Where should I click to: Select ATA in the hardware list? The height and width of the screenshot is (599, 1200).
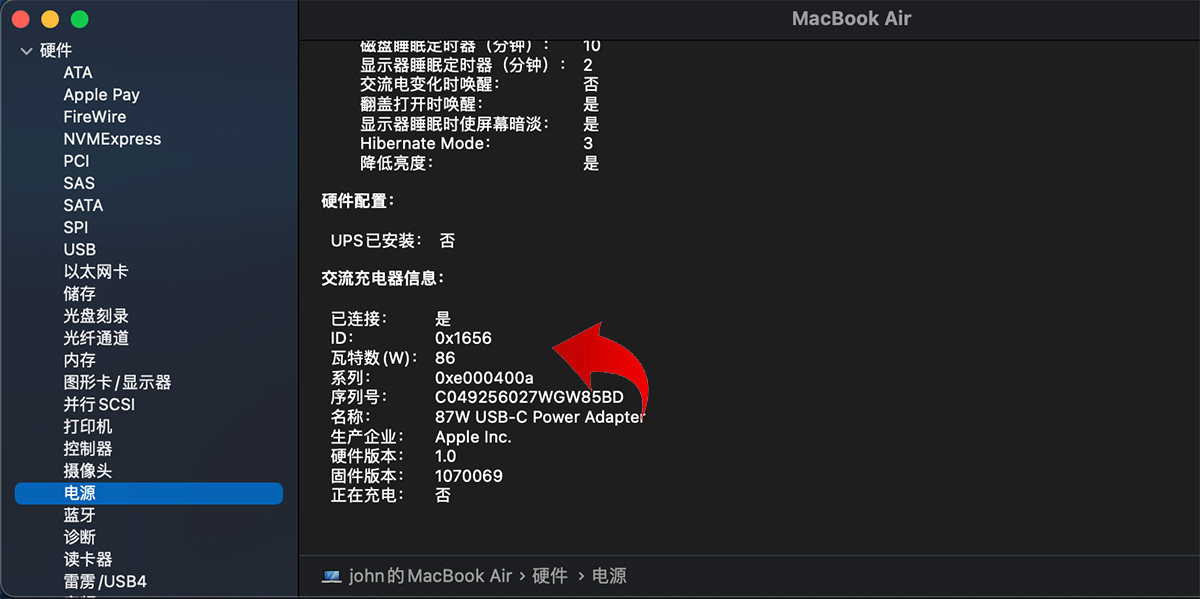(x=78, y=73)
